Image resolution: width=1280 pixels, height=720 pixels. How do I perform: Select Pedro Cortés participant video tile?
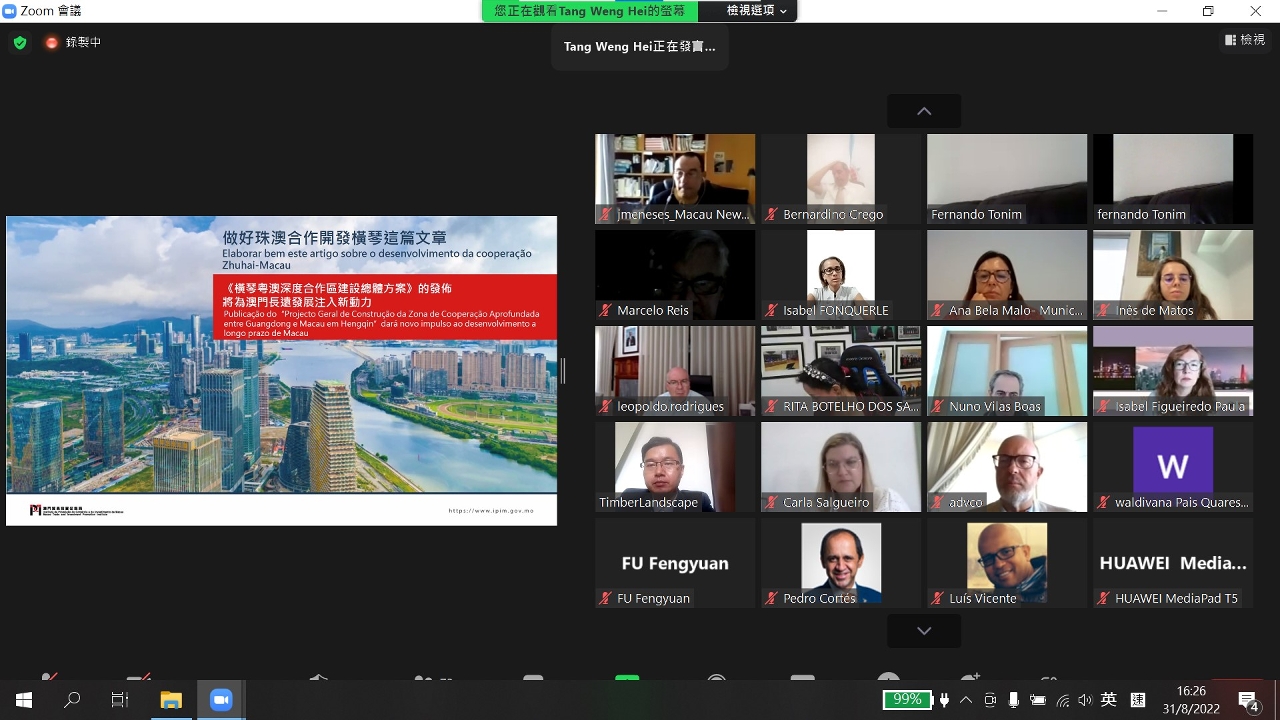tap(841, 562)
